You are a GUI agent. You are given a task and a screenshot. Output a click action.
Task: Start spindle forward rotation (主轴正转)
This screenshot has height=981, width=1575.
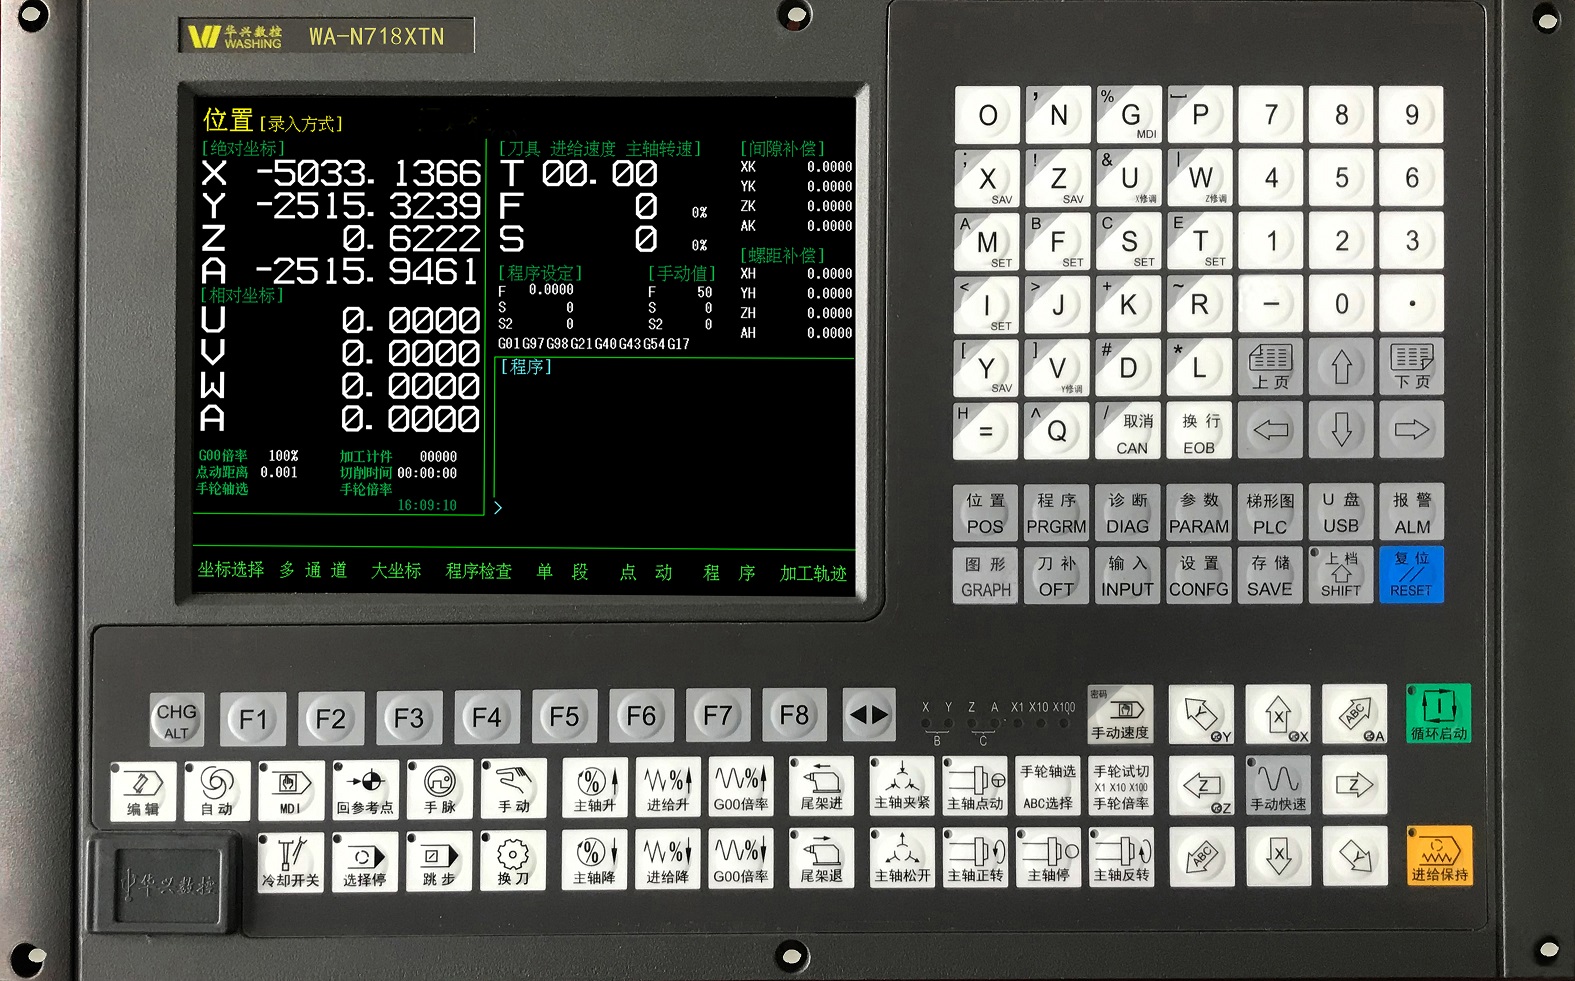(975, 860)
